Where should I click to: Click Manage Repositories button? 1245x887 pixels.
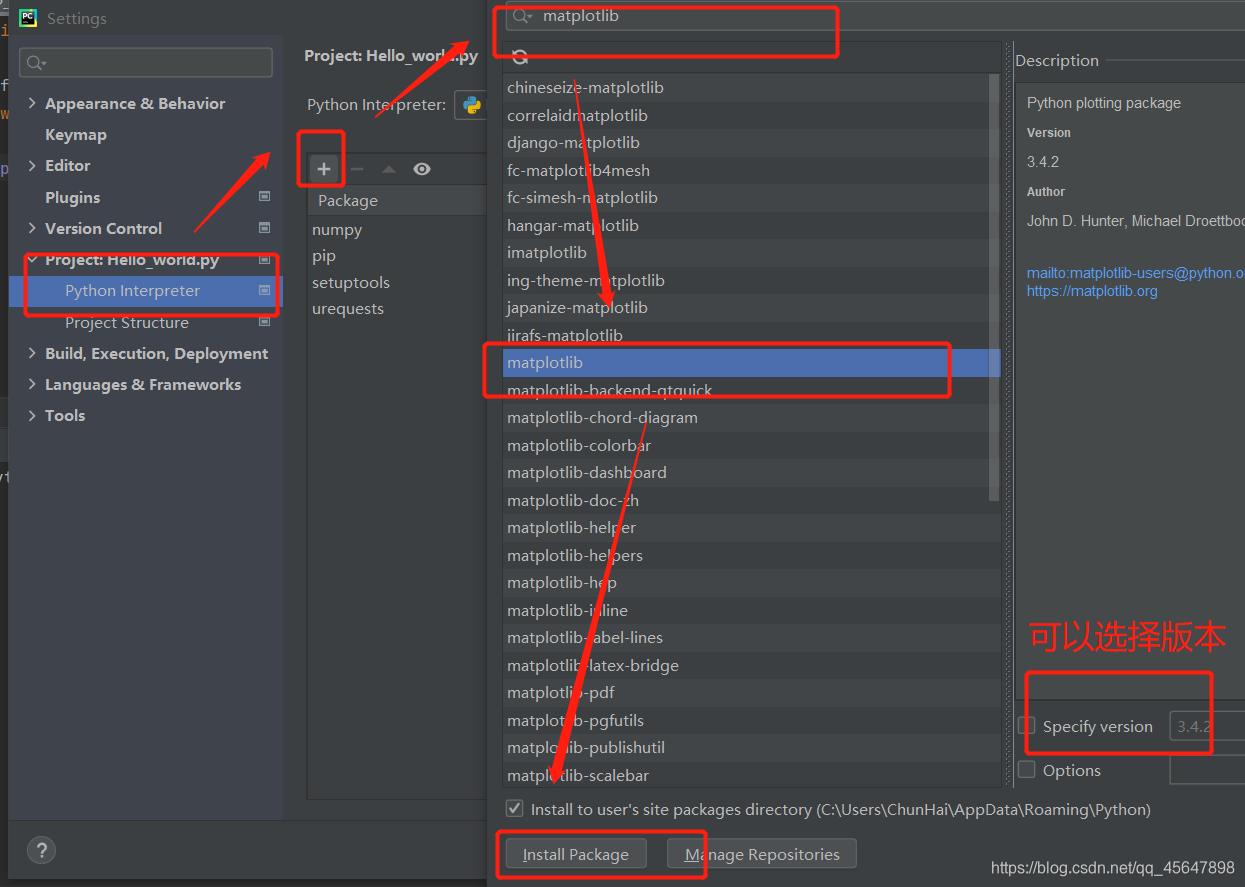762,854
